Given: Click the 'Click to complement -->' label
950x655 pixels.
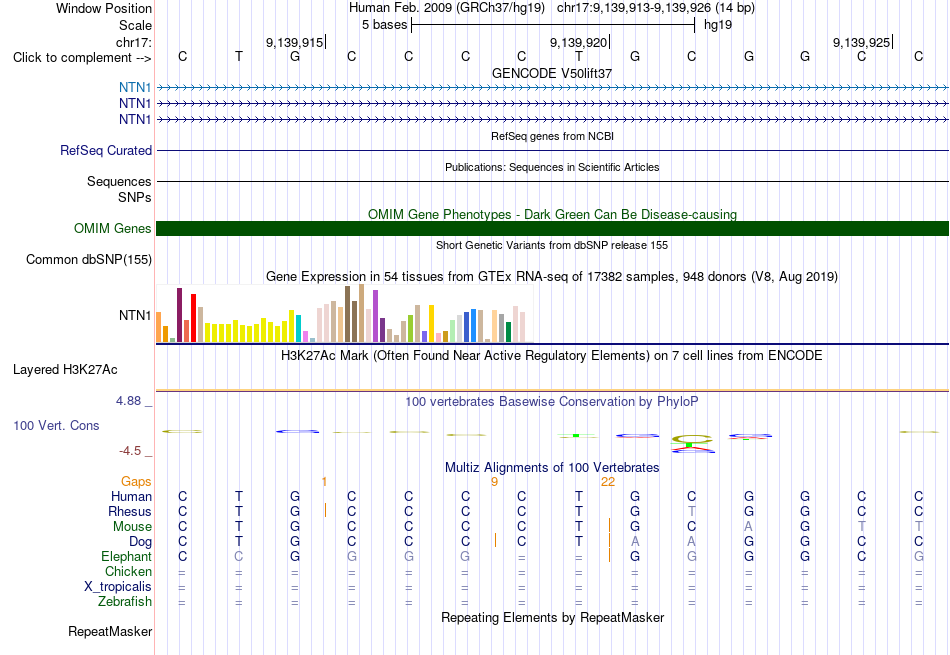Looking at the screenshot, I should click(82, 58).
